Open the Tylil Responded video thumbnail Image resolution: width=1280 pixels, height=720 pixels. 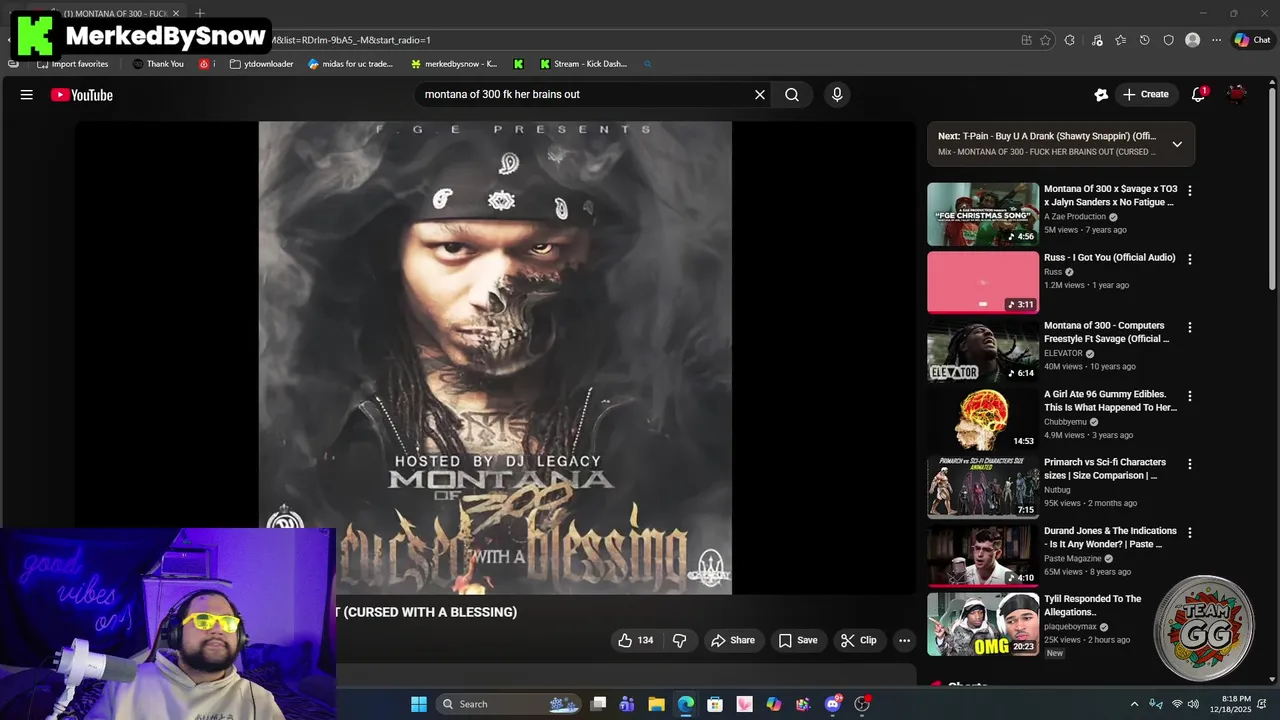[983, 625]
